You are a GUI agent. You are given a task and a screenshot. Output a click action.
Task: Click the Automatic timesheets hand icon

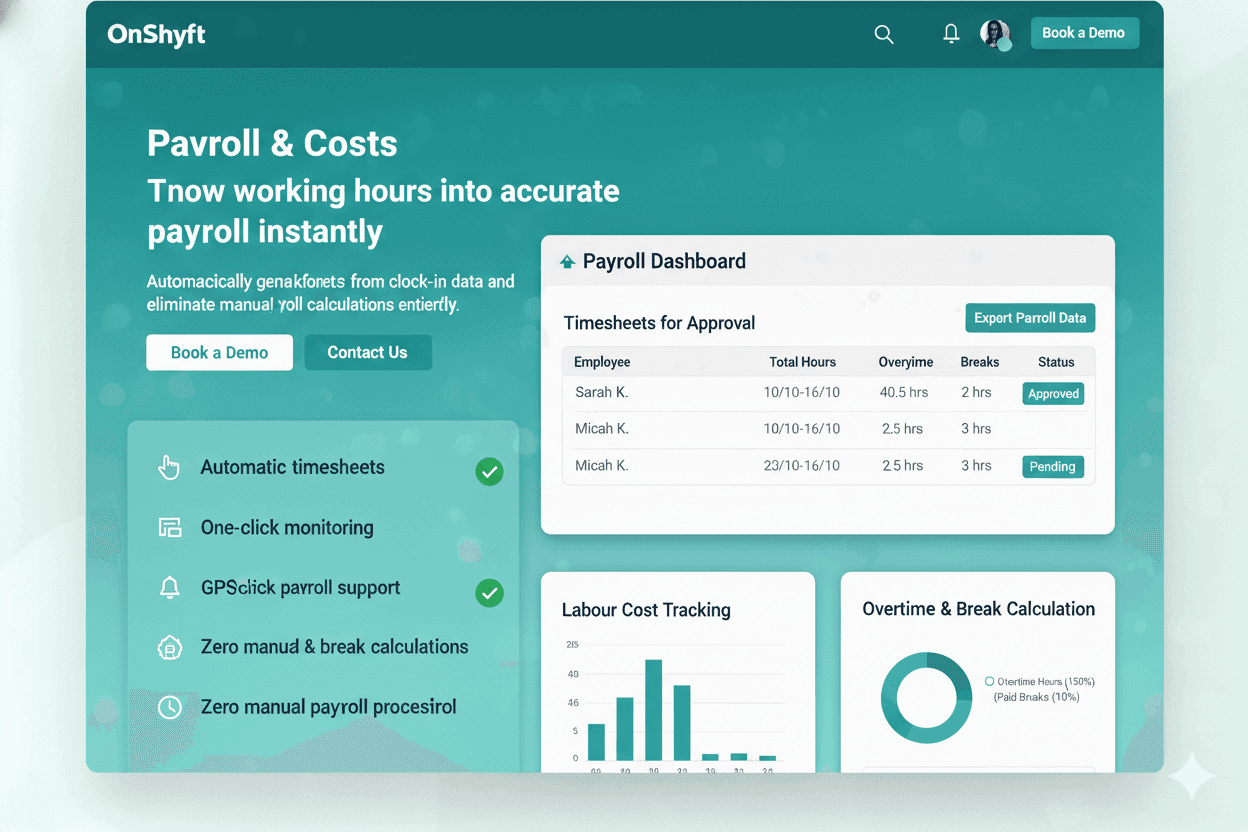[x=169, y=467]
